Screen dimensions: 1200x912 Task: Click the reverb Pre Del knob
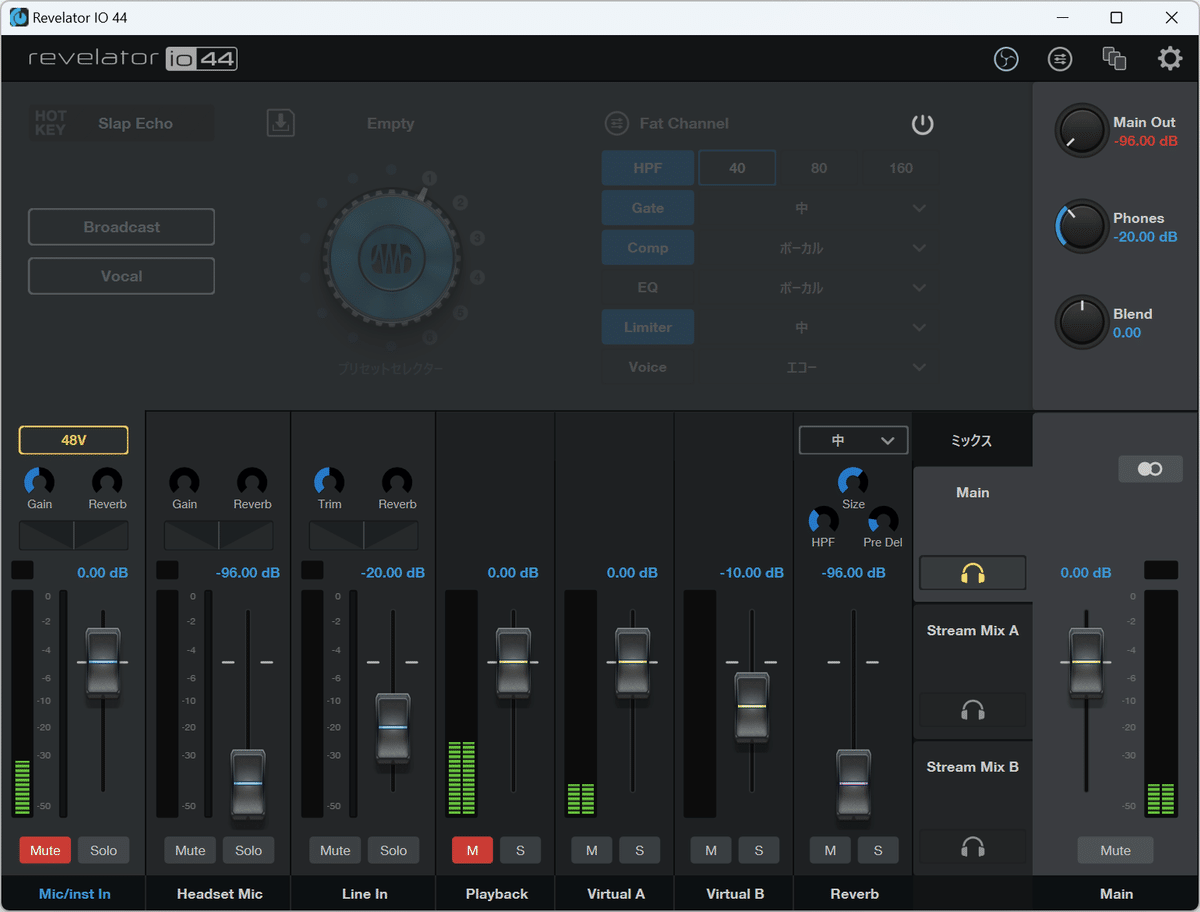(883, 520)
